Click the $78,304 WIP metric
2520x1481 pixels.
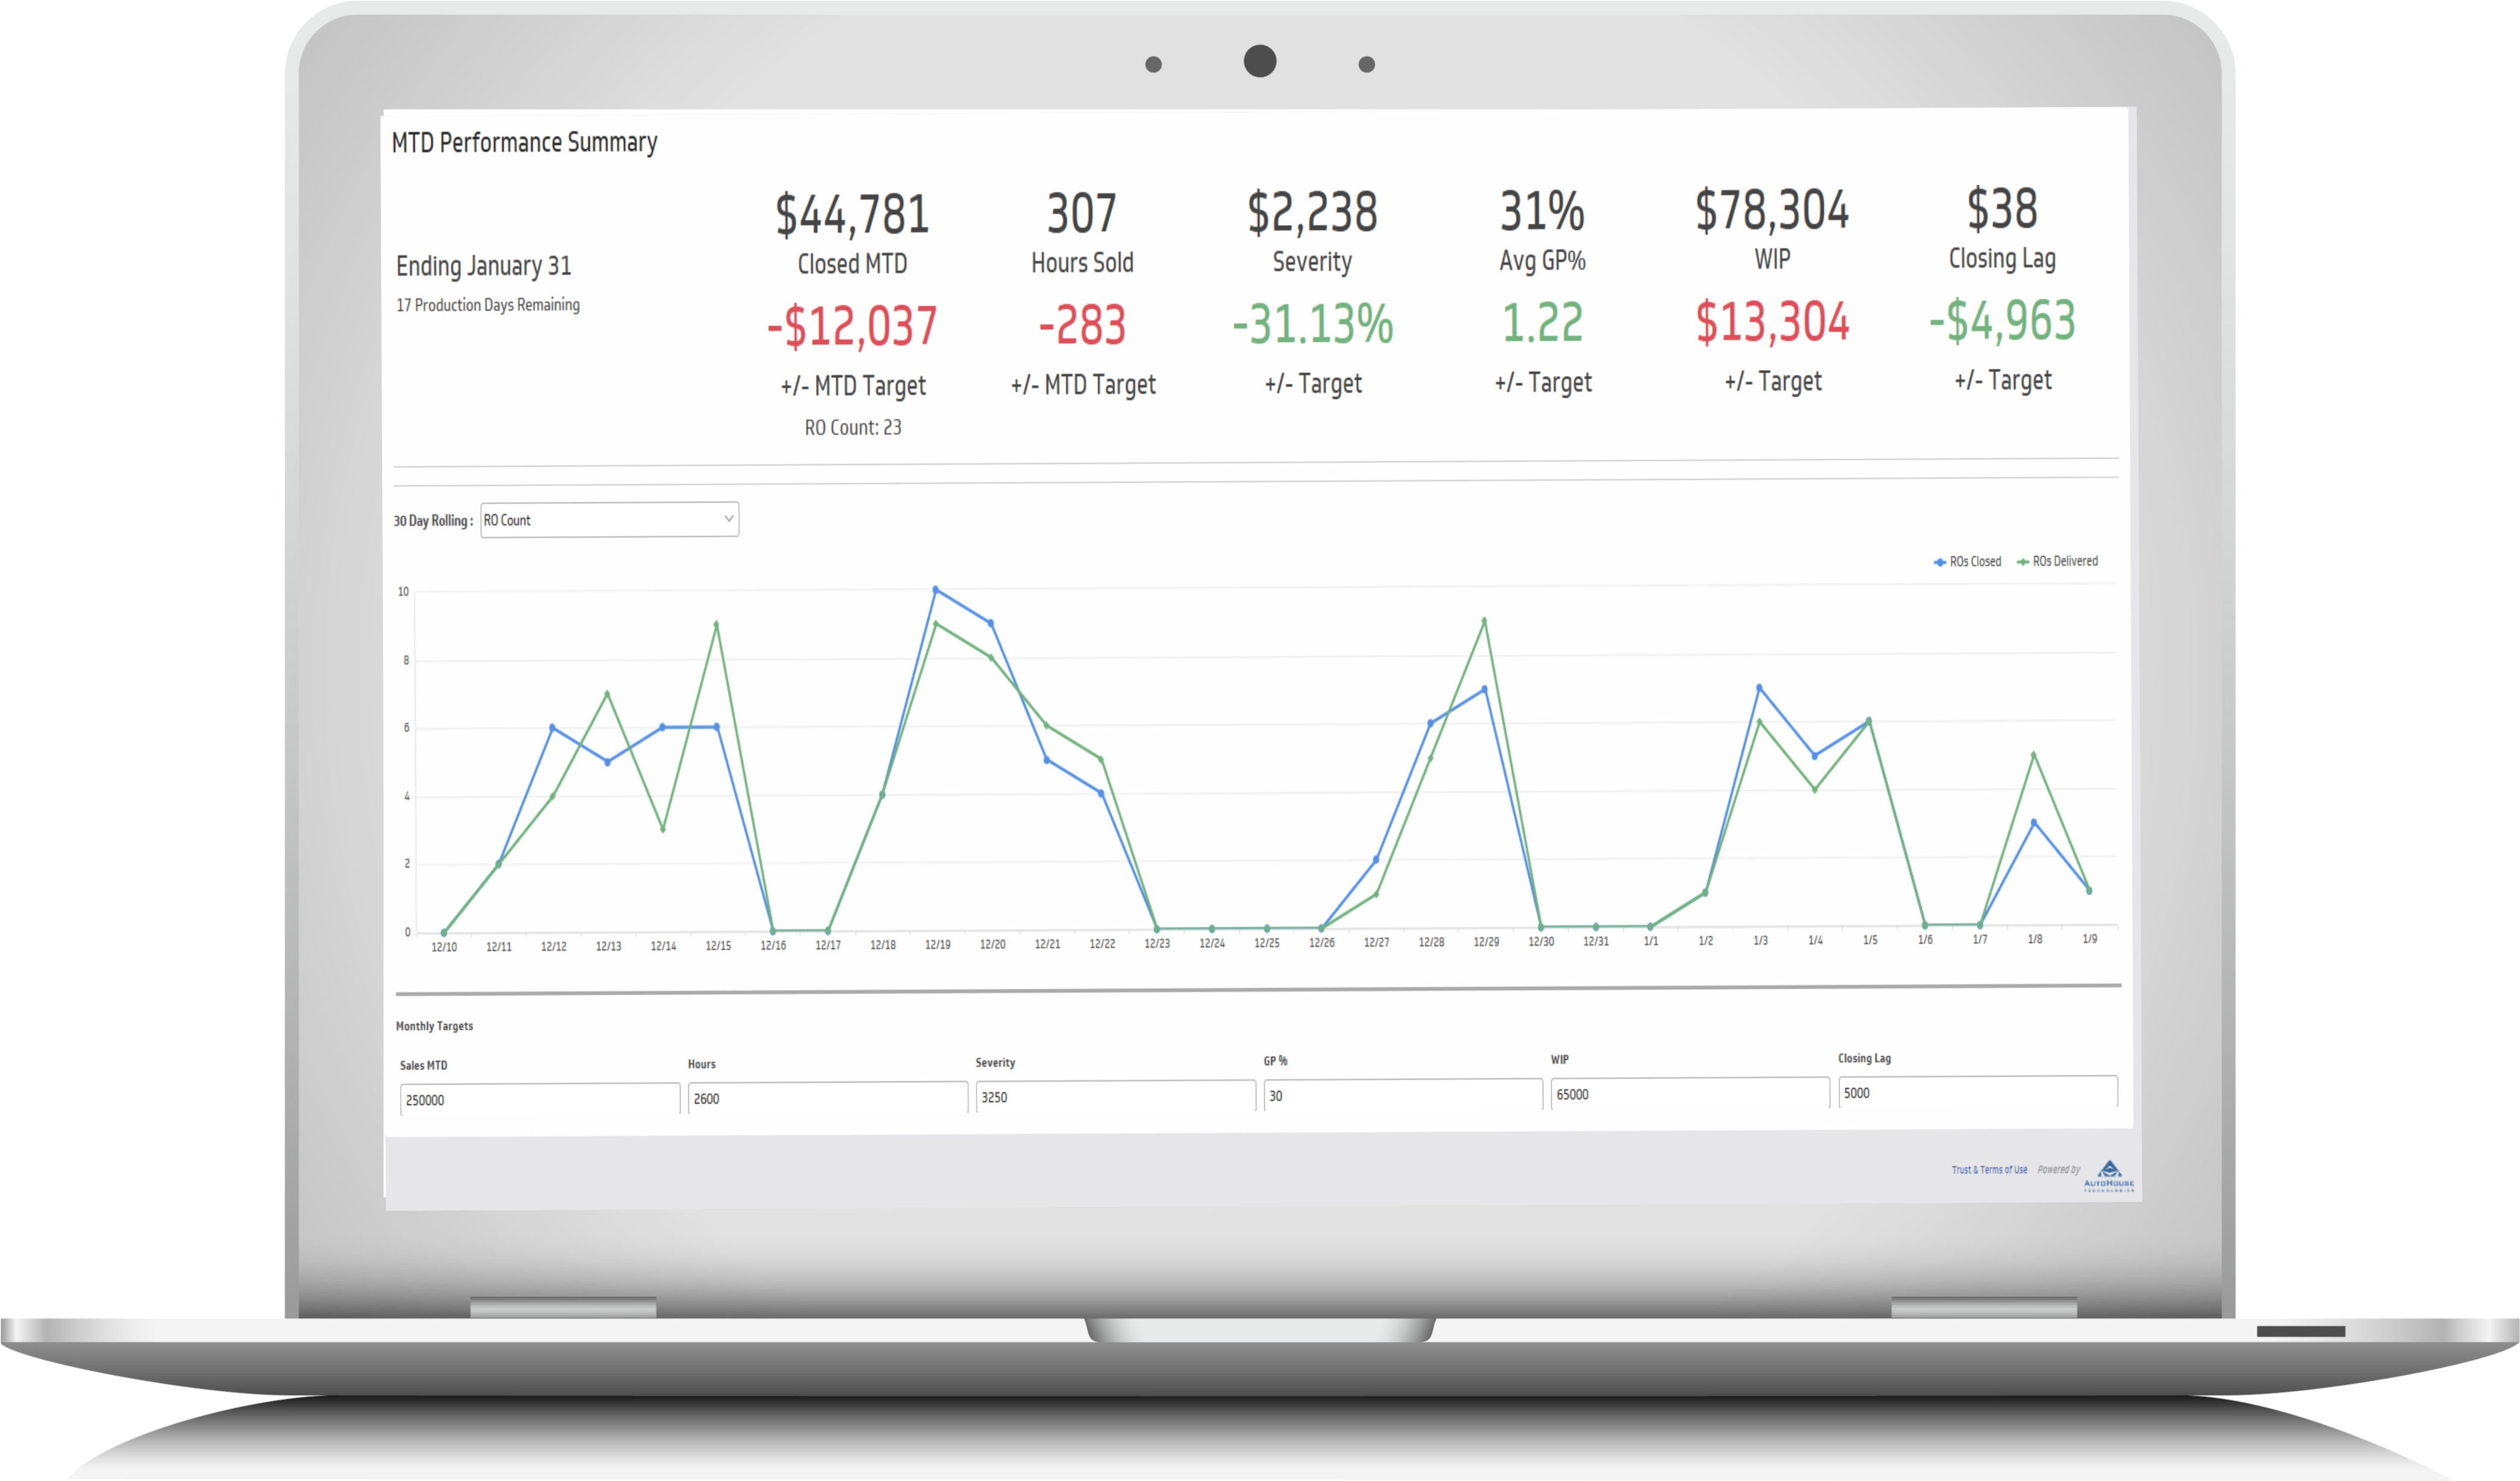click(1772, 210)
